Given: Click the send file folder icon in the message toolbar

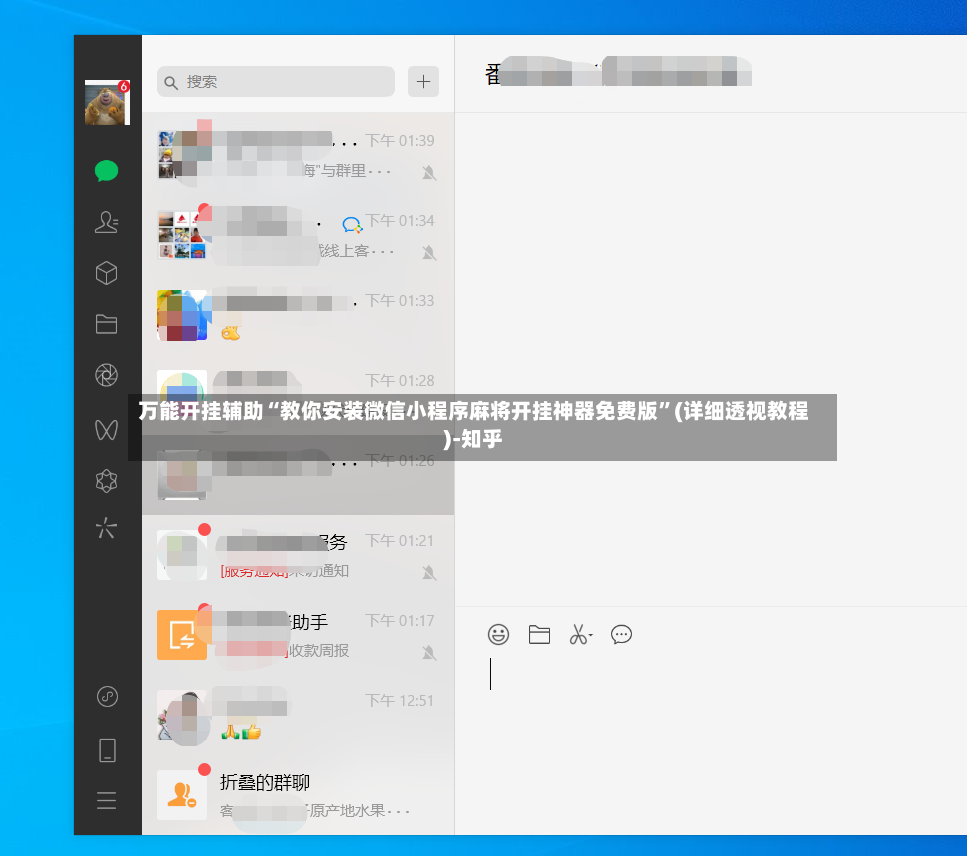Looking at the screenshot, I should 539,634.
